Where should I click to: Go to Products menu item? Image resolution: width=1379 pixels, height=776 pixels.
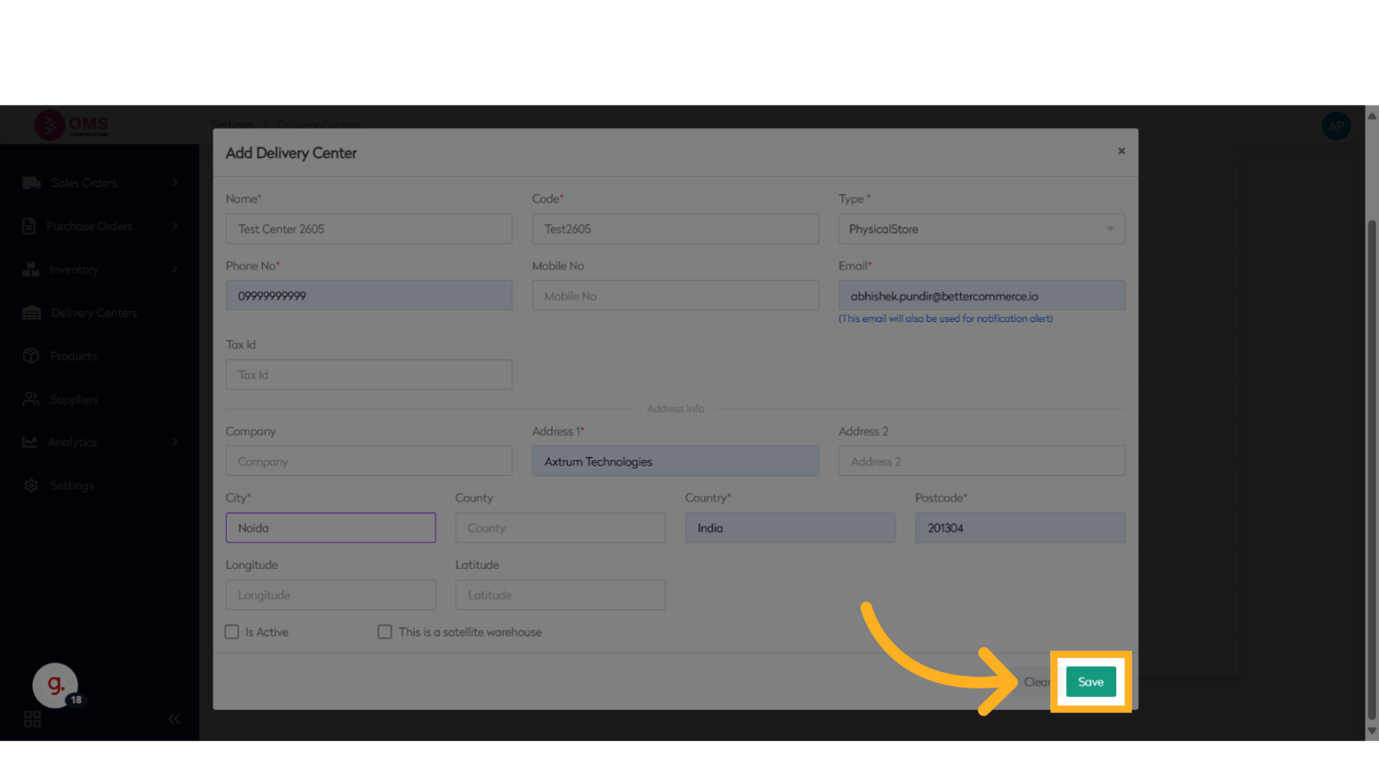pos(74,356)
